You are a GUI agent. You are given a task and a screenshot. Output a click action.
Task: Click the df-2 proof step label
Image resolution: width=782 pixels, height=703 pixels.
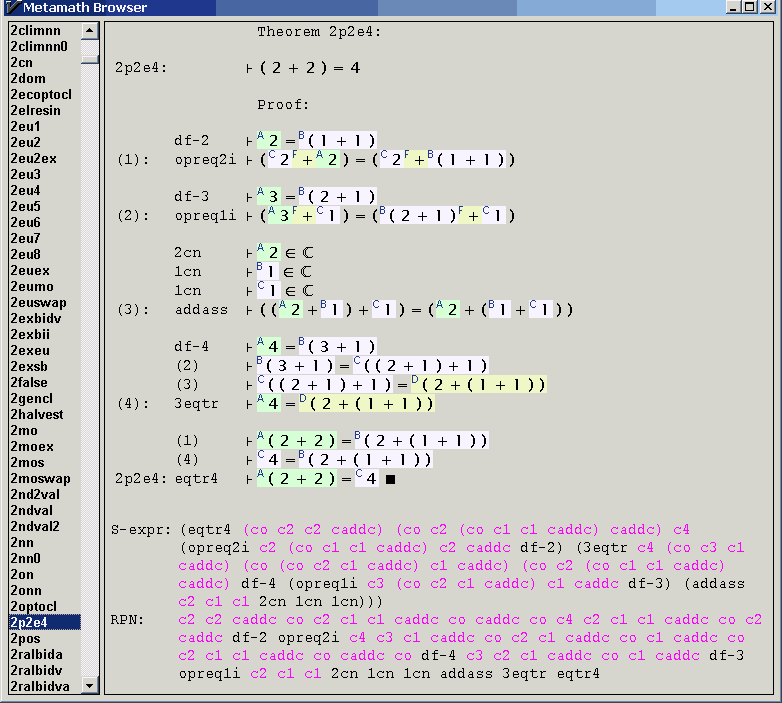(x=192, y=141)
